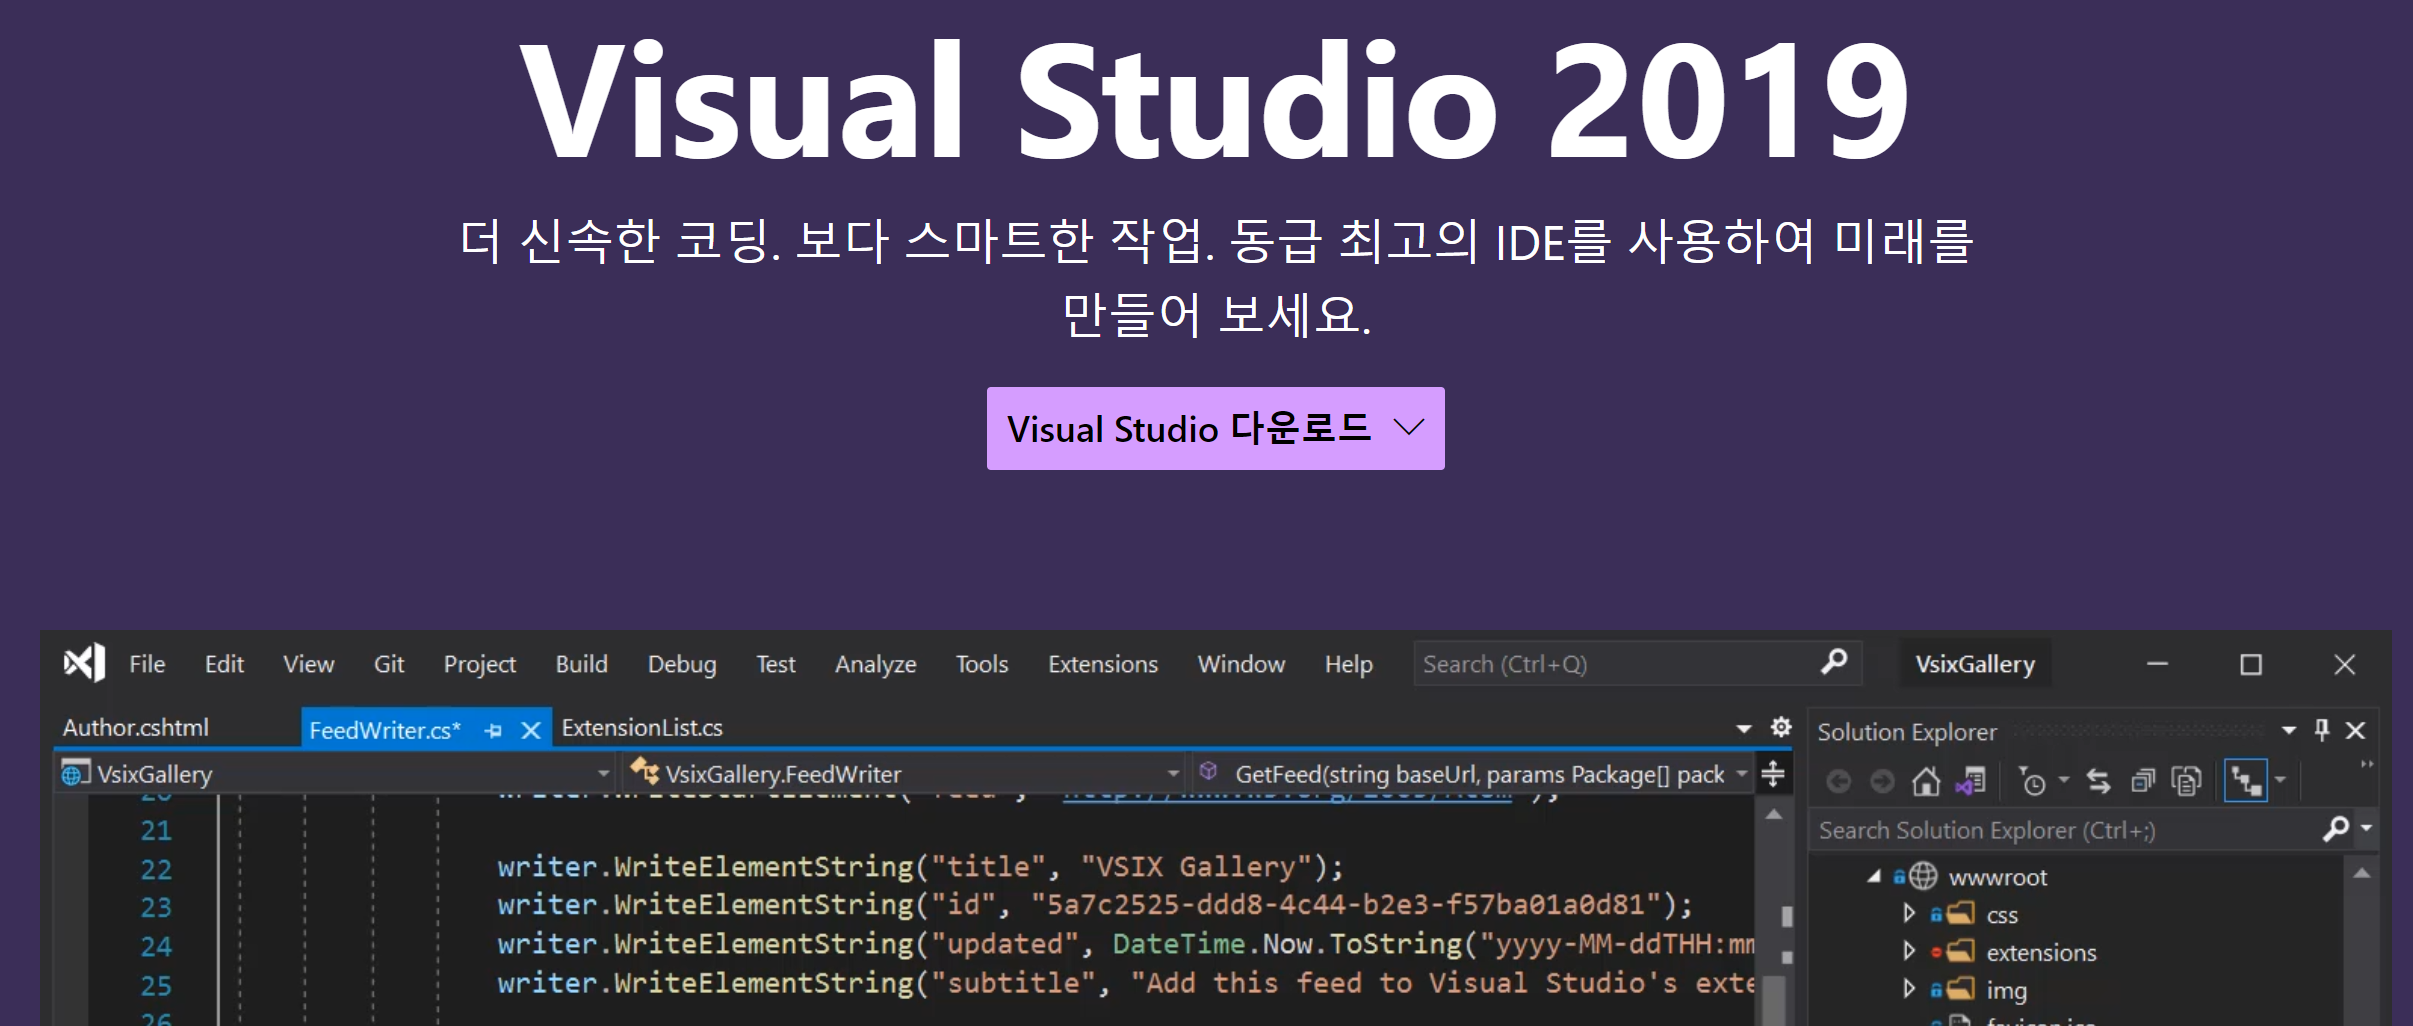Open Solution Explorer search options arrow
The image size is (2413, 1026).
pos(2366,828)
